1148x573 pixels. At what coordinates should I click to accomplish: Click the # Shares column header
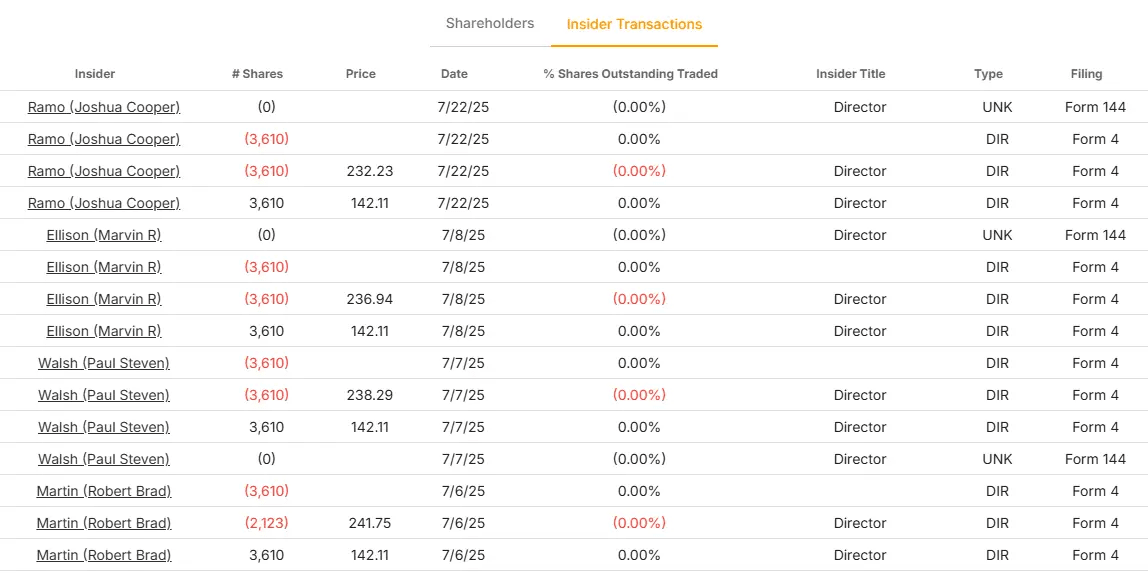257,74
